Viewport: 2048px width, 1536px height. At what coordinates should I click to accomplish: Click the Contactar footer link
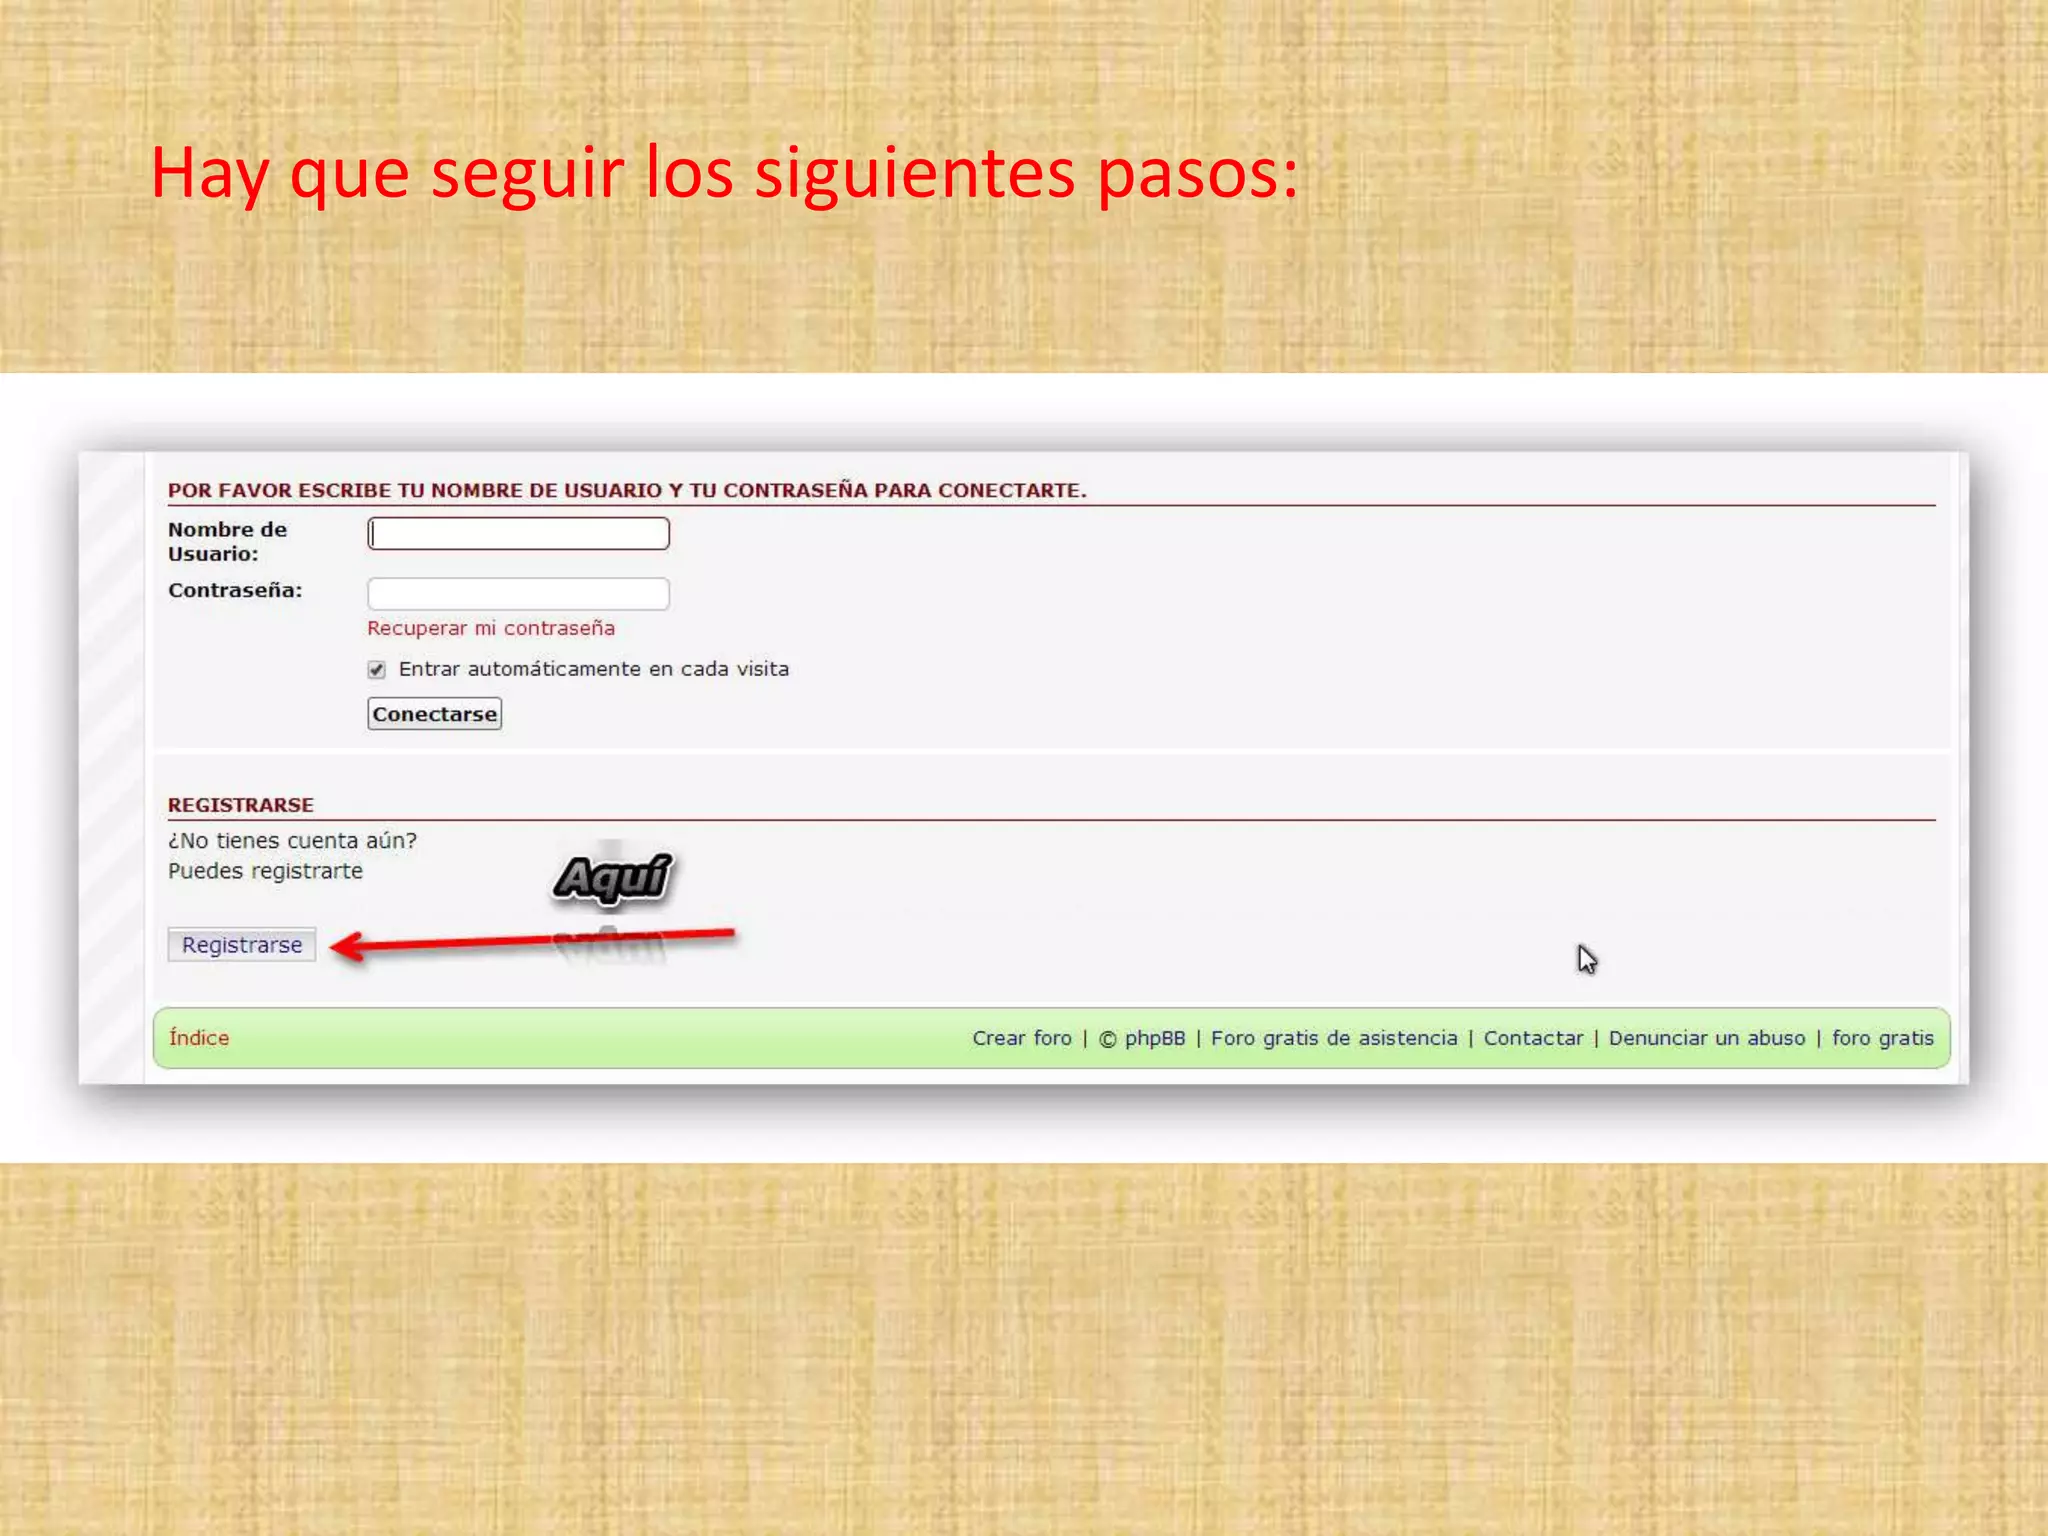tap(1533, 1038)
